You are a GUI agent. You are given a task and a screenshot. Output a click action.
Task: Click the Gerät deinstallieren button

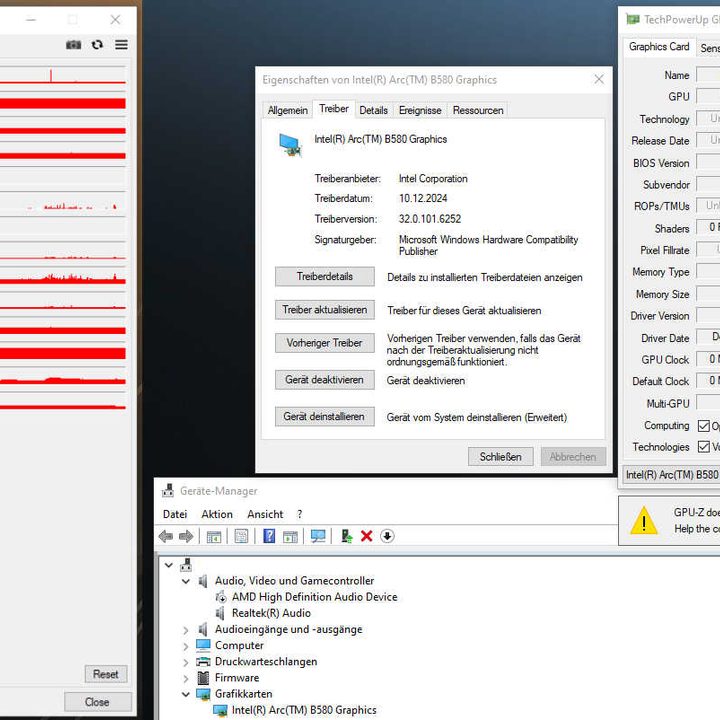[325, 416]
